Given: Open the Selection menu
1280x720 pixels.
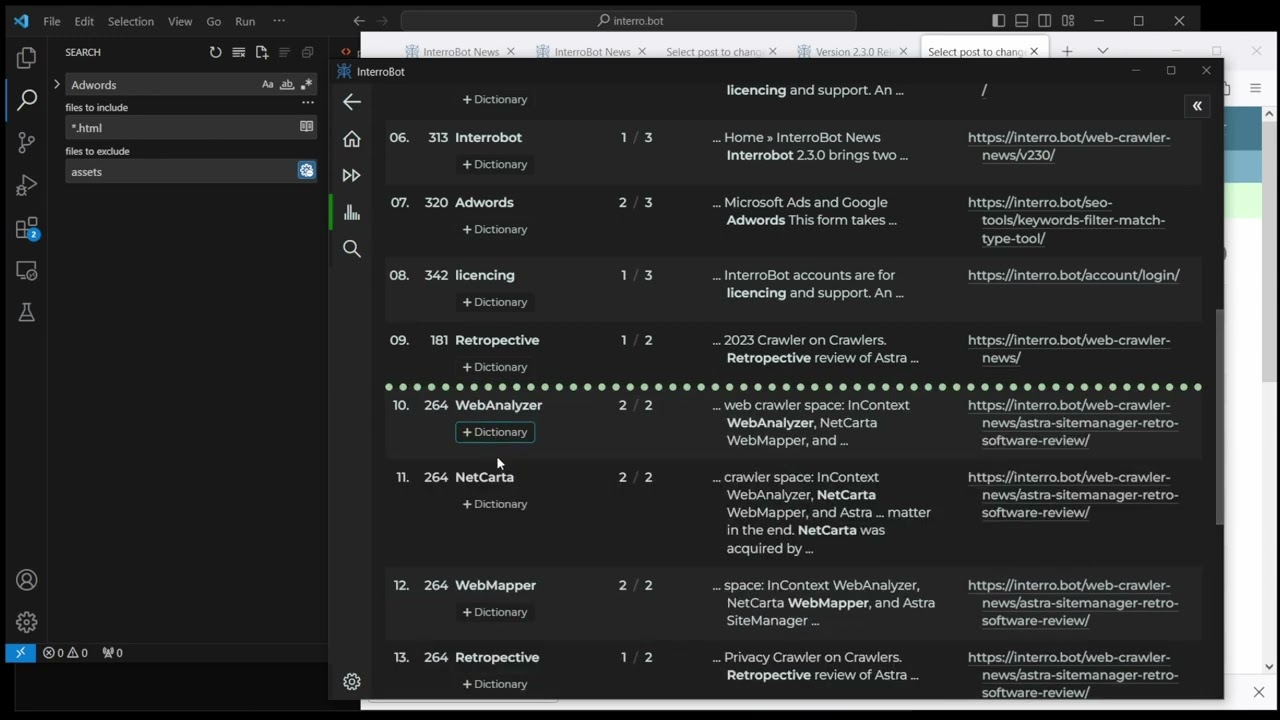Looking at the screenshot, I should (131, 21).
